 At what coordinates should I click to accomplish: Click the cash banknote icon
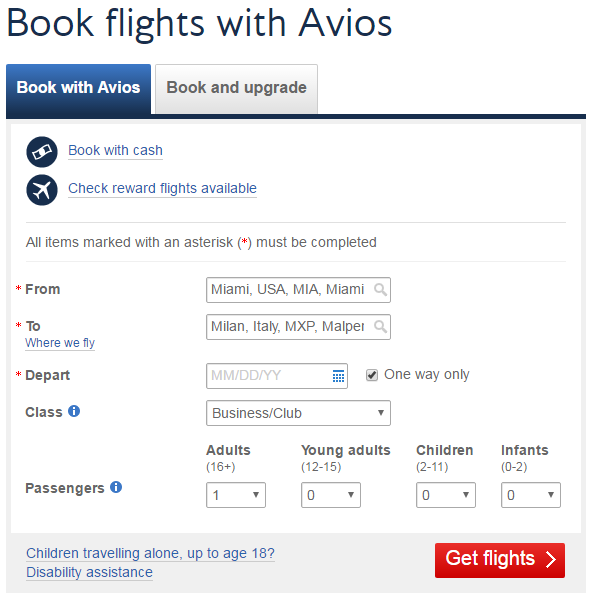pos(42,152)
